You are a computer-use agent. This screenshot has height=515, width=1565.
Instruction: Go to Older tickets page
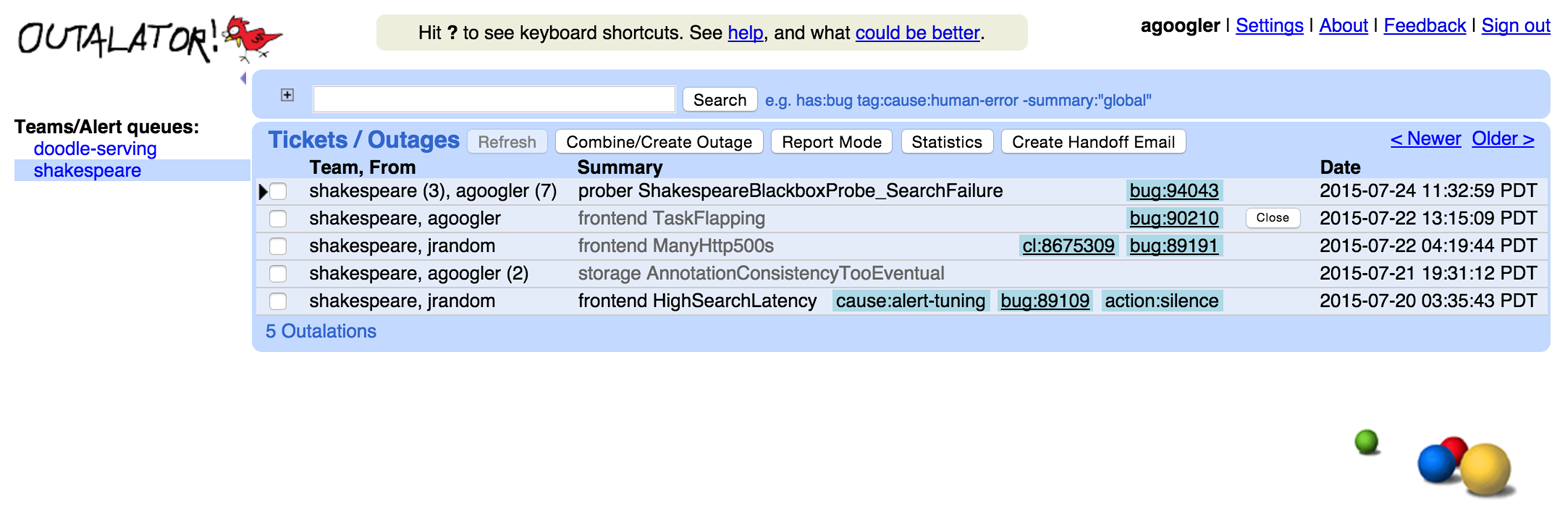point(1502,139)
